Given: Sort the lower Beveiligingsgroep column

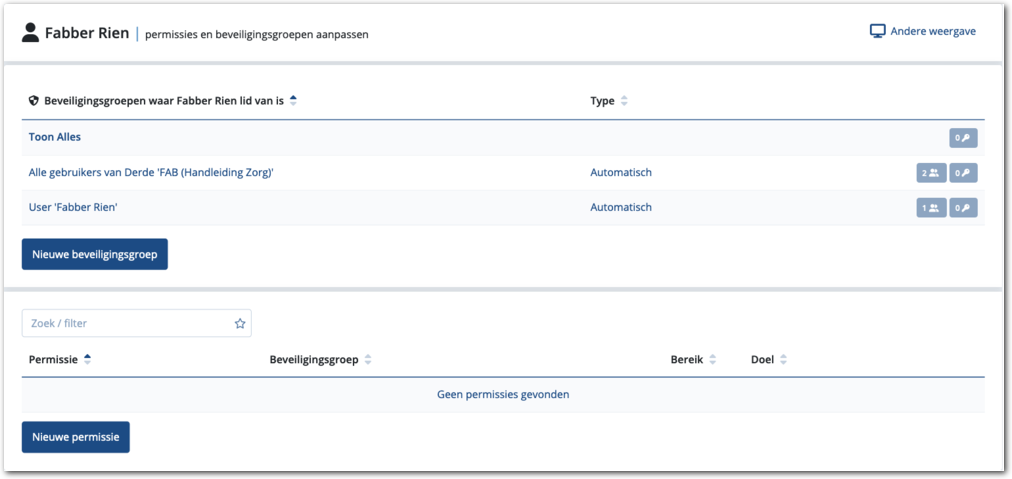Looking at the screenshot, I should (x=368, y=360).
